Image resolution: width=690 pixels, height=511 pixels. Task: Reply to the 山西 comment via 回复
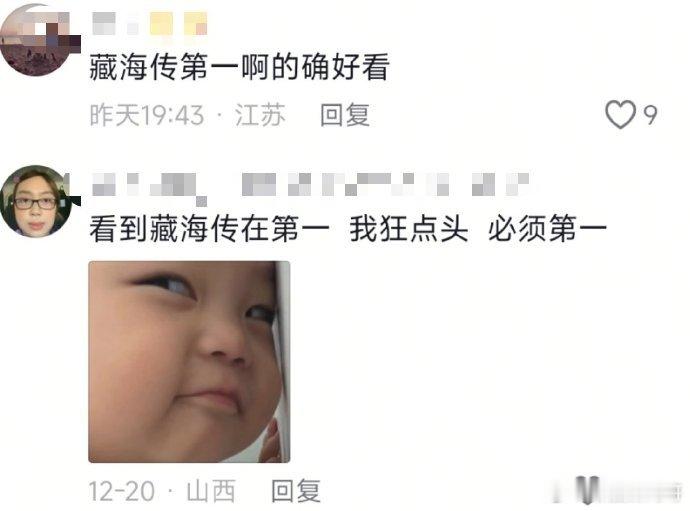click(296, 491)
